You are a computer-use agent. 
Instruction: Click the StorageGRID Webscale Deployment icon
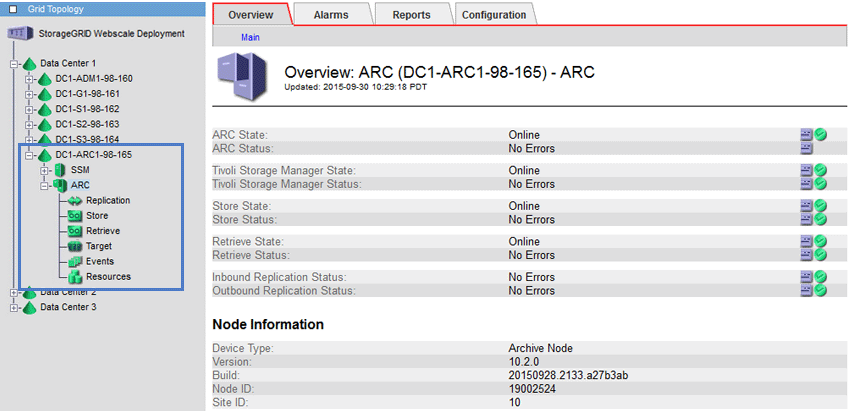coord(19,34)
